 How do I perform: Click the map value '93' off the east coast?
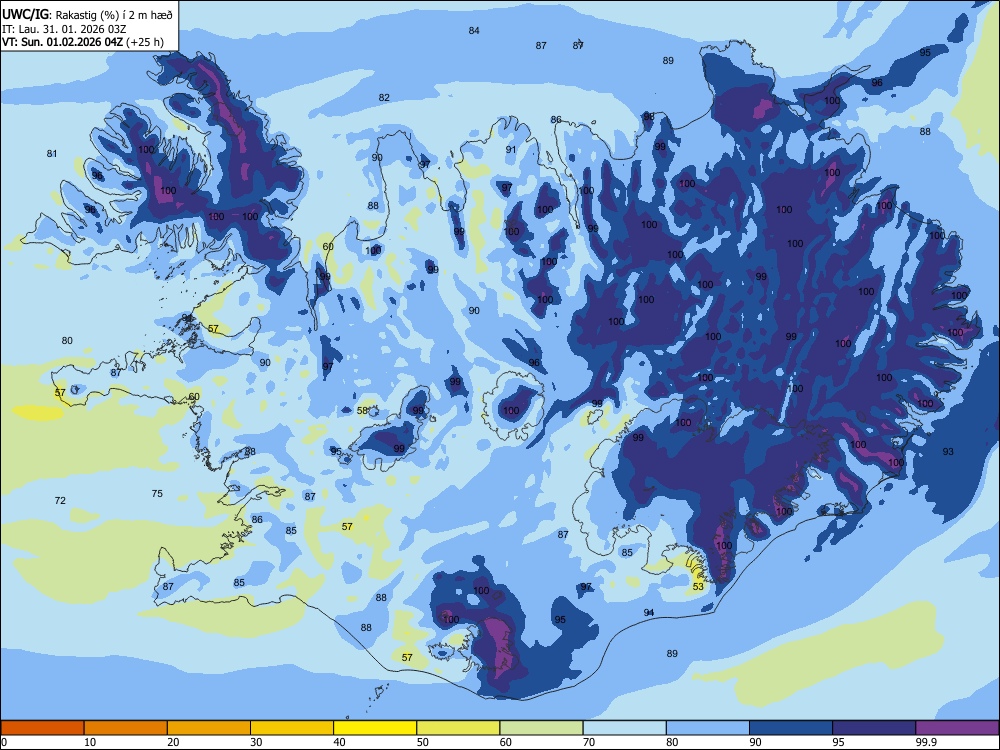coord(948,452)
